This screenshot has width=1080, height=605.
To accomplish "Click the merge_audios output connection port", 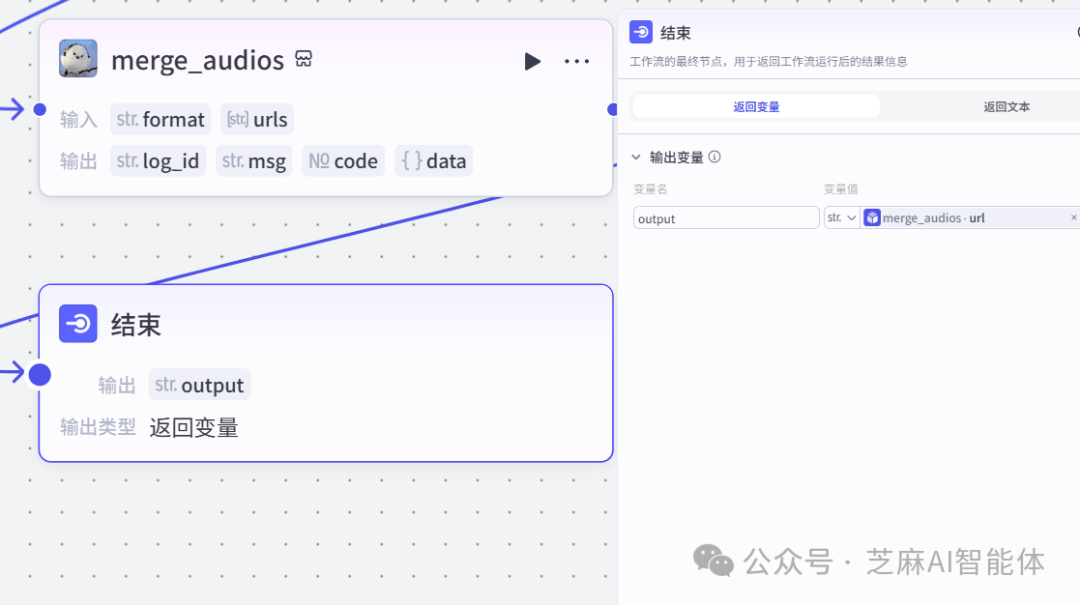I will click(612, 110).
